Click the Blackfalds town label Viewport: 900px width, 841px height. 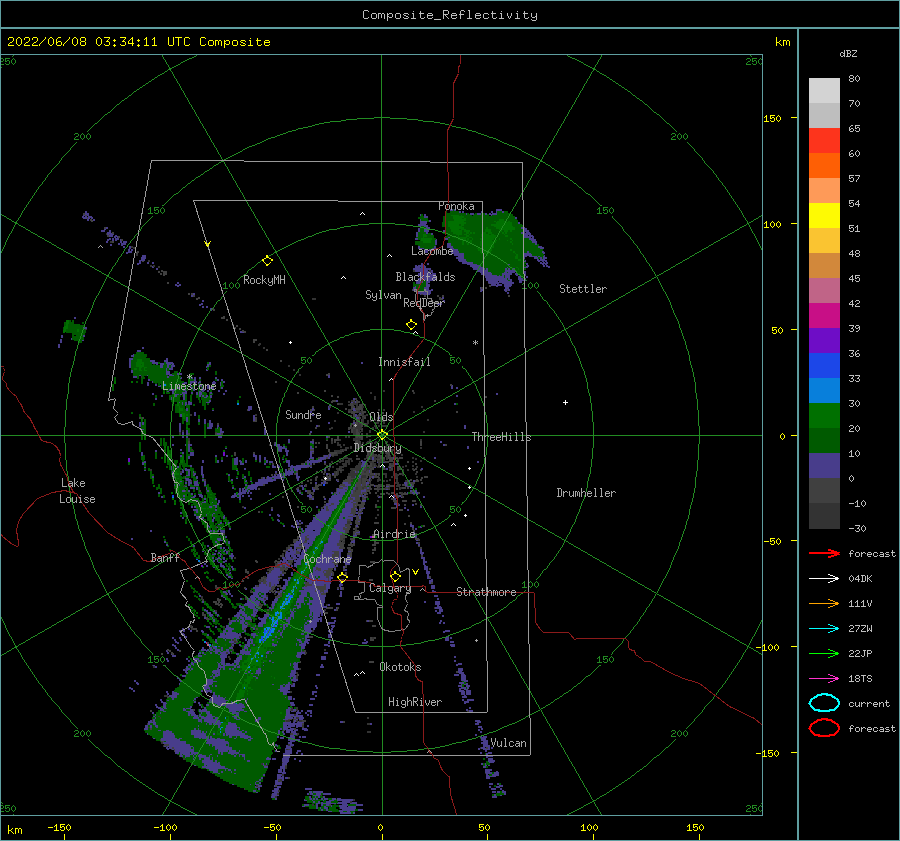click(x=425, y=277)
